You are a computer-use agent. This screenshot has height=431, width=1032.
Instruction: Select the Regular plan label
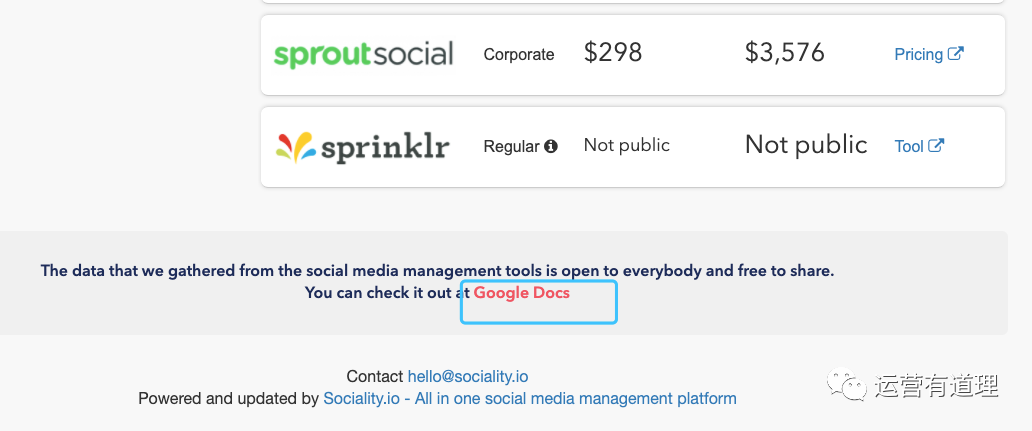pos(512,146)
